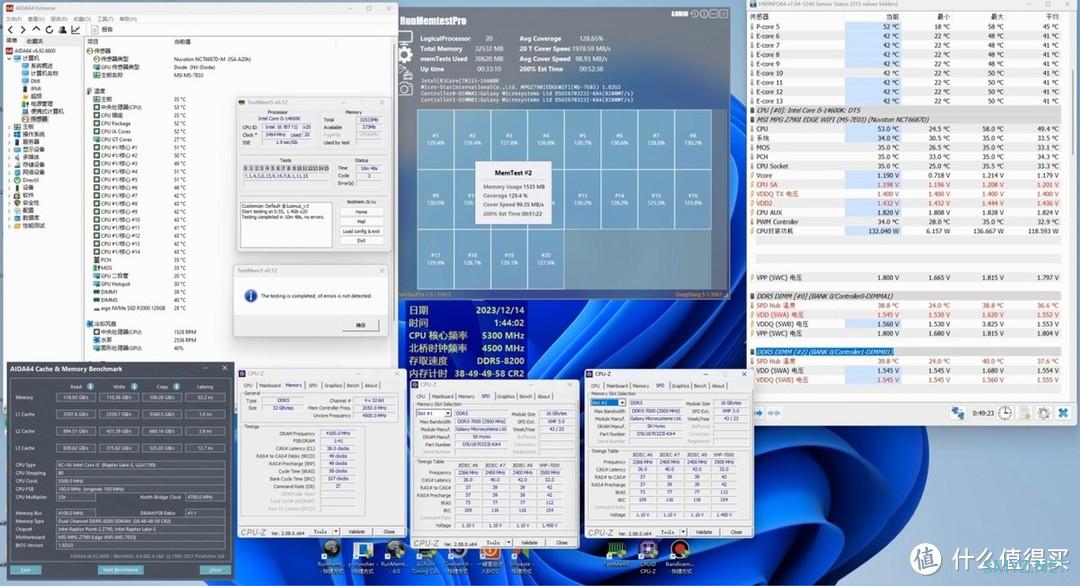1080x586 pixels.
Task: Open the 工具(T) menu in AIDA64
Action: click(x=105, y=19)
